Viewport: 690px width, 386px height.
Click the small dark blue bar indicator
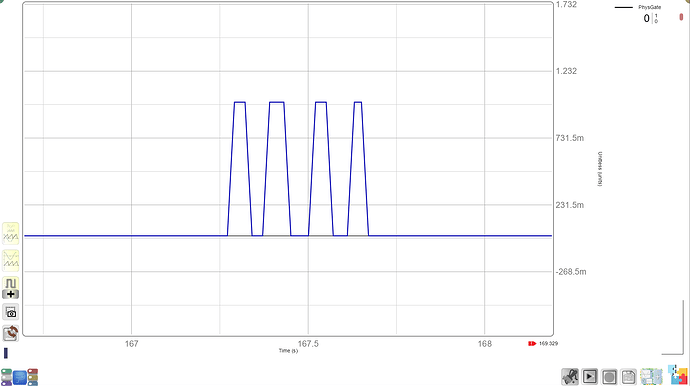(x=6, y=353)
